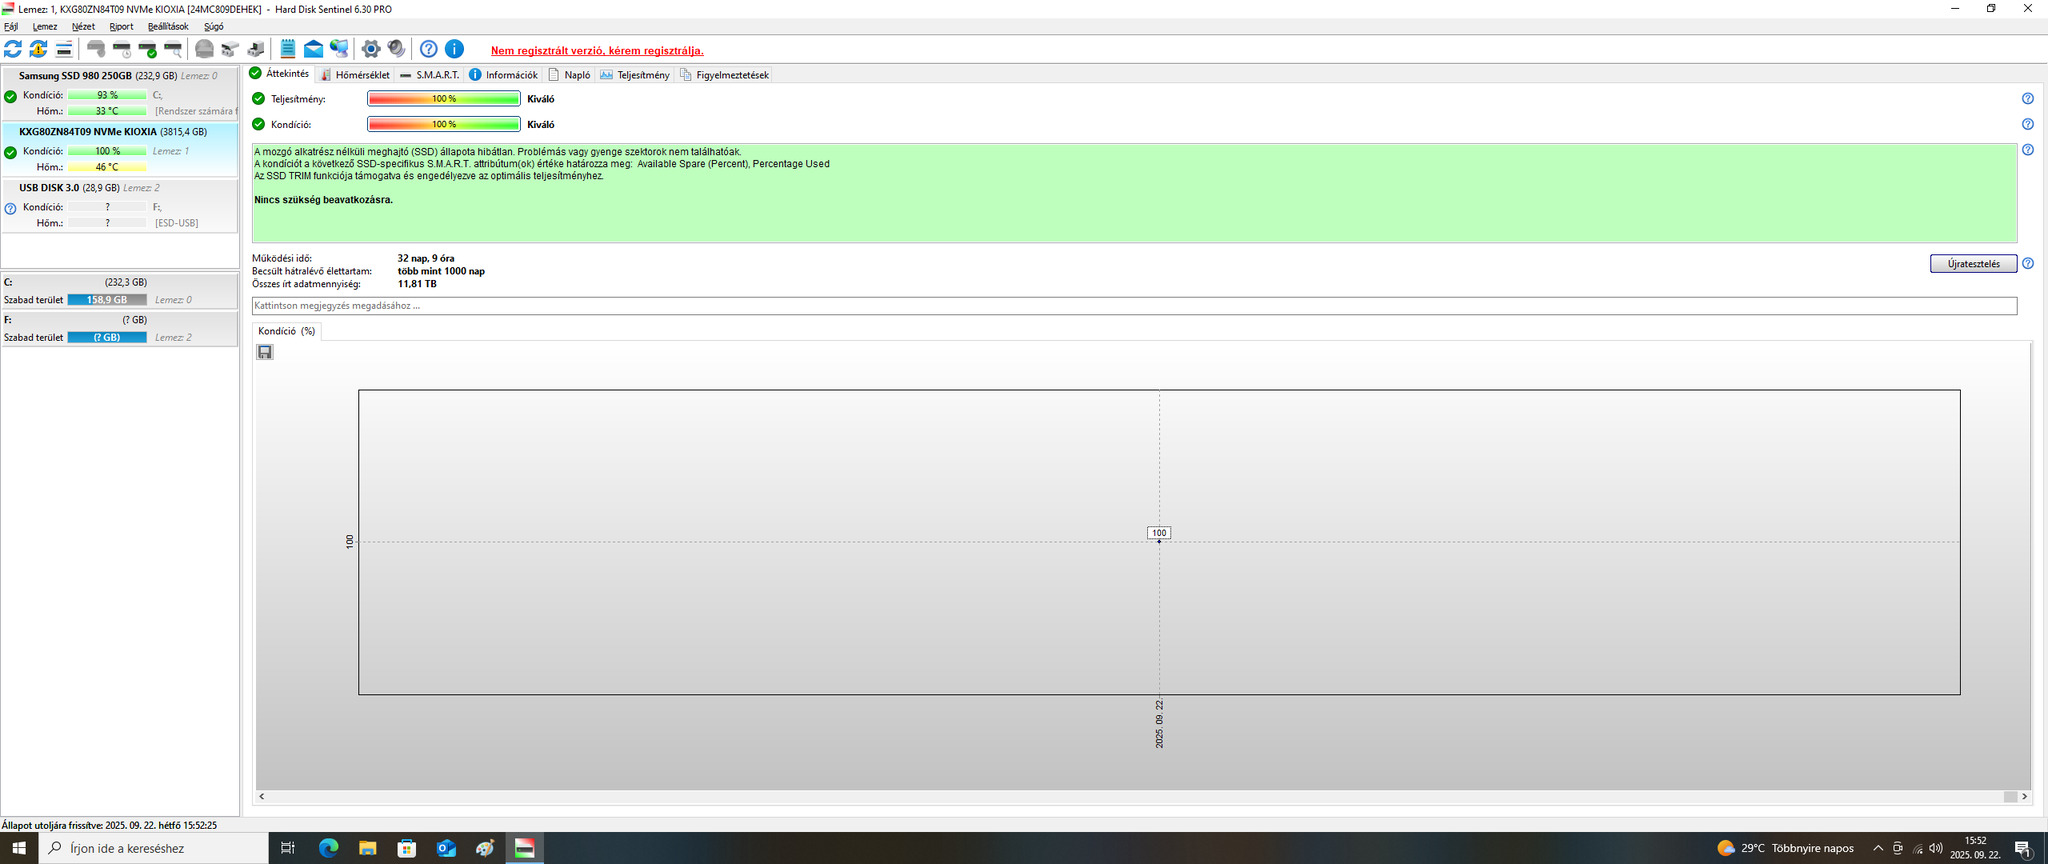
Task: Click the C: free space 158,9 GB bar
Action: coord(107,300)
